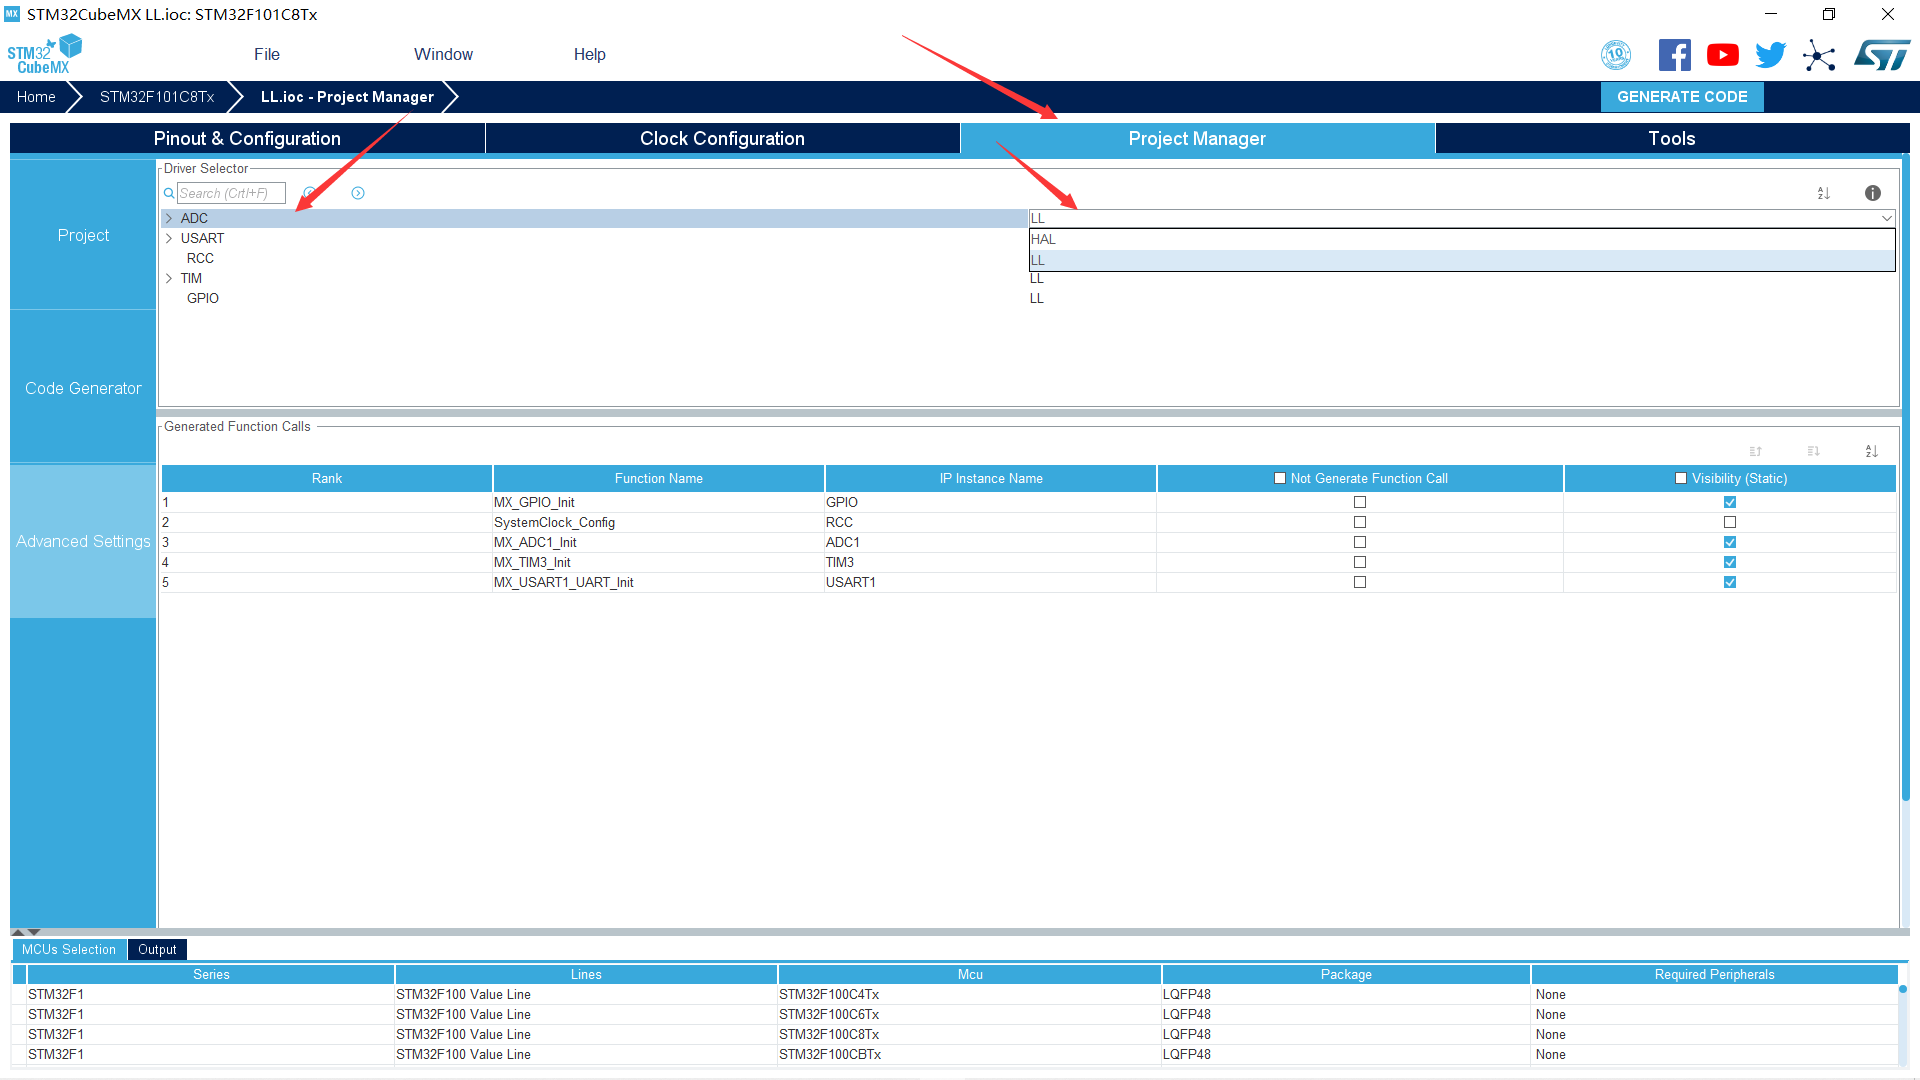The image size is (1920, 1080).
Task: Click the ST logo icon
Action: pos(1882,55)
